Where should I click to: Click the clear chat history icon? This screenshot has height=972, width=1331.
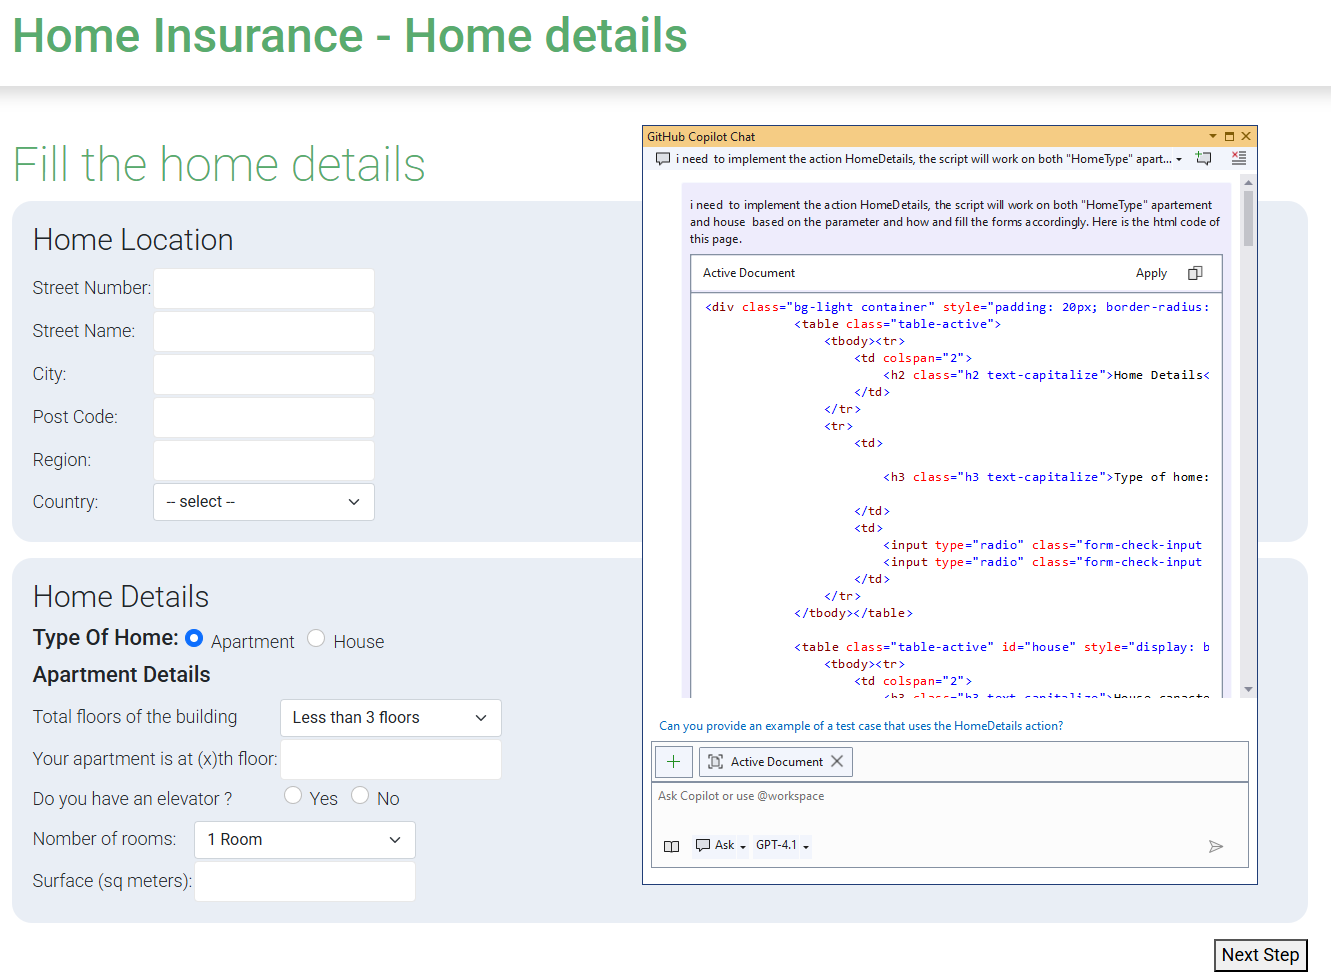click(x=1238, y=158)
